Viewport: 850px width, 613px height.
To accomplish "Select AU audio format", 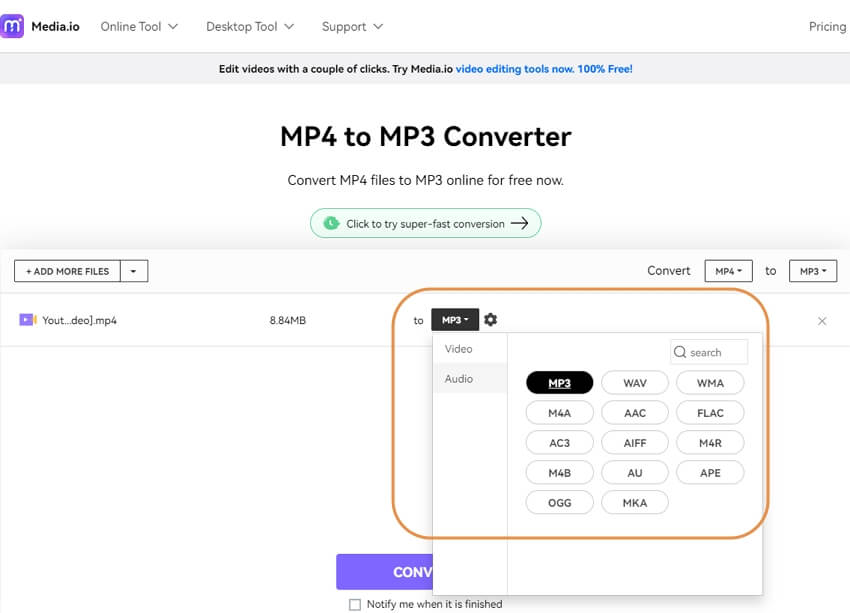I will coord(635,473).
